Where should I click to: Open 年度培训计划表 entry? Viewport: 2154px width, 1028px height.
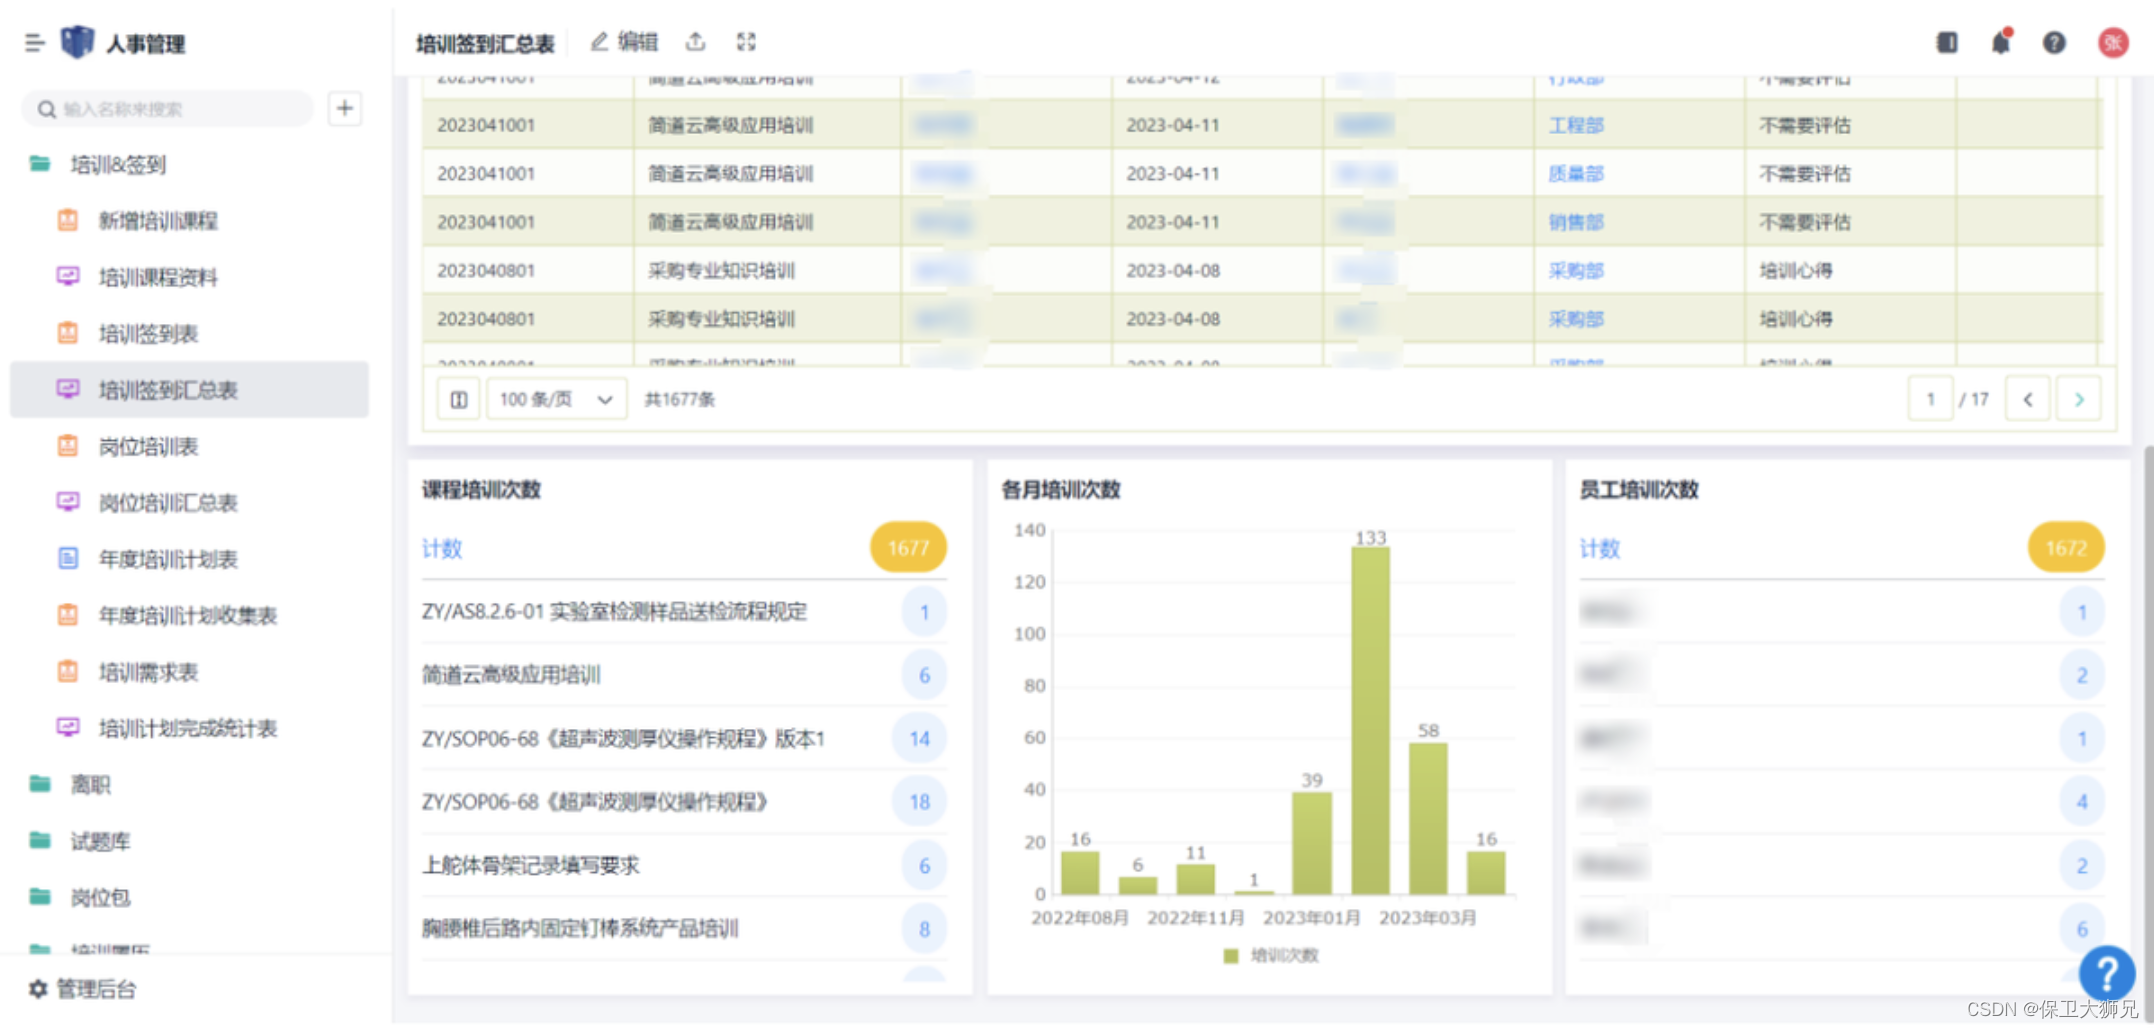(x=168, y=559)
